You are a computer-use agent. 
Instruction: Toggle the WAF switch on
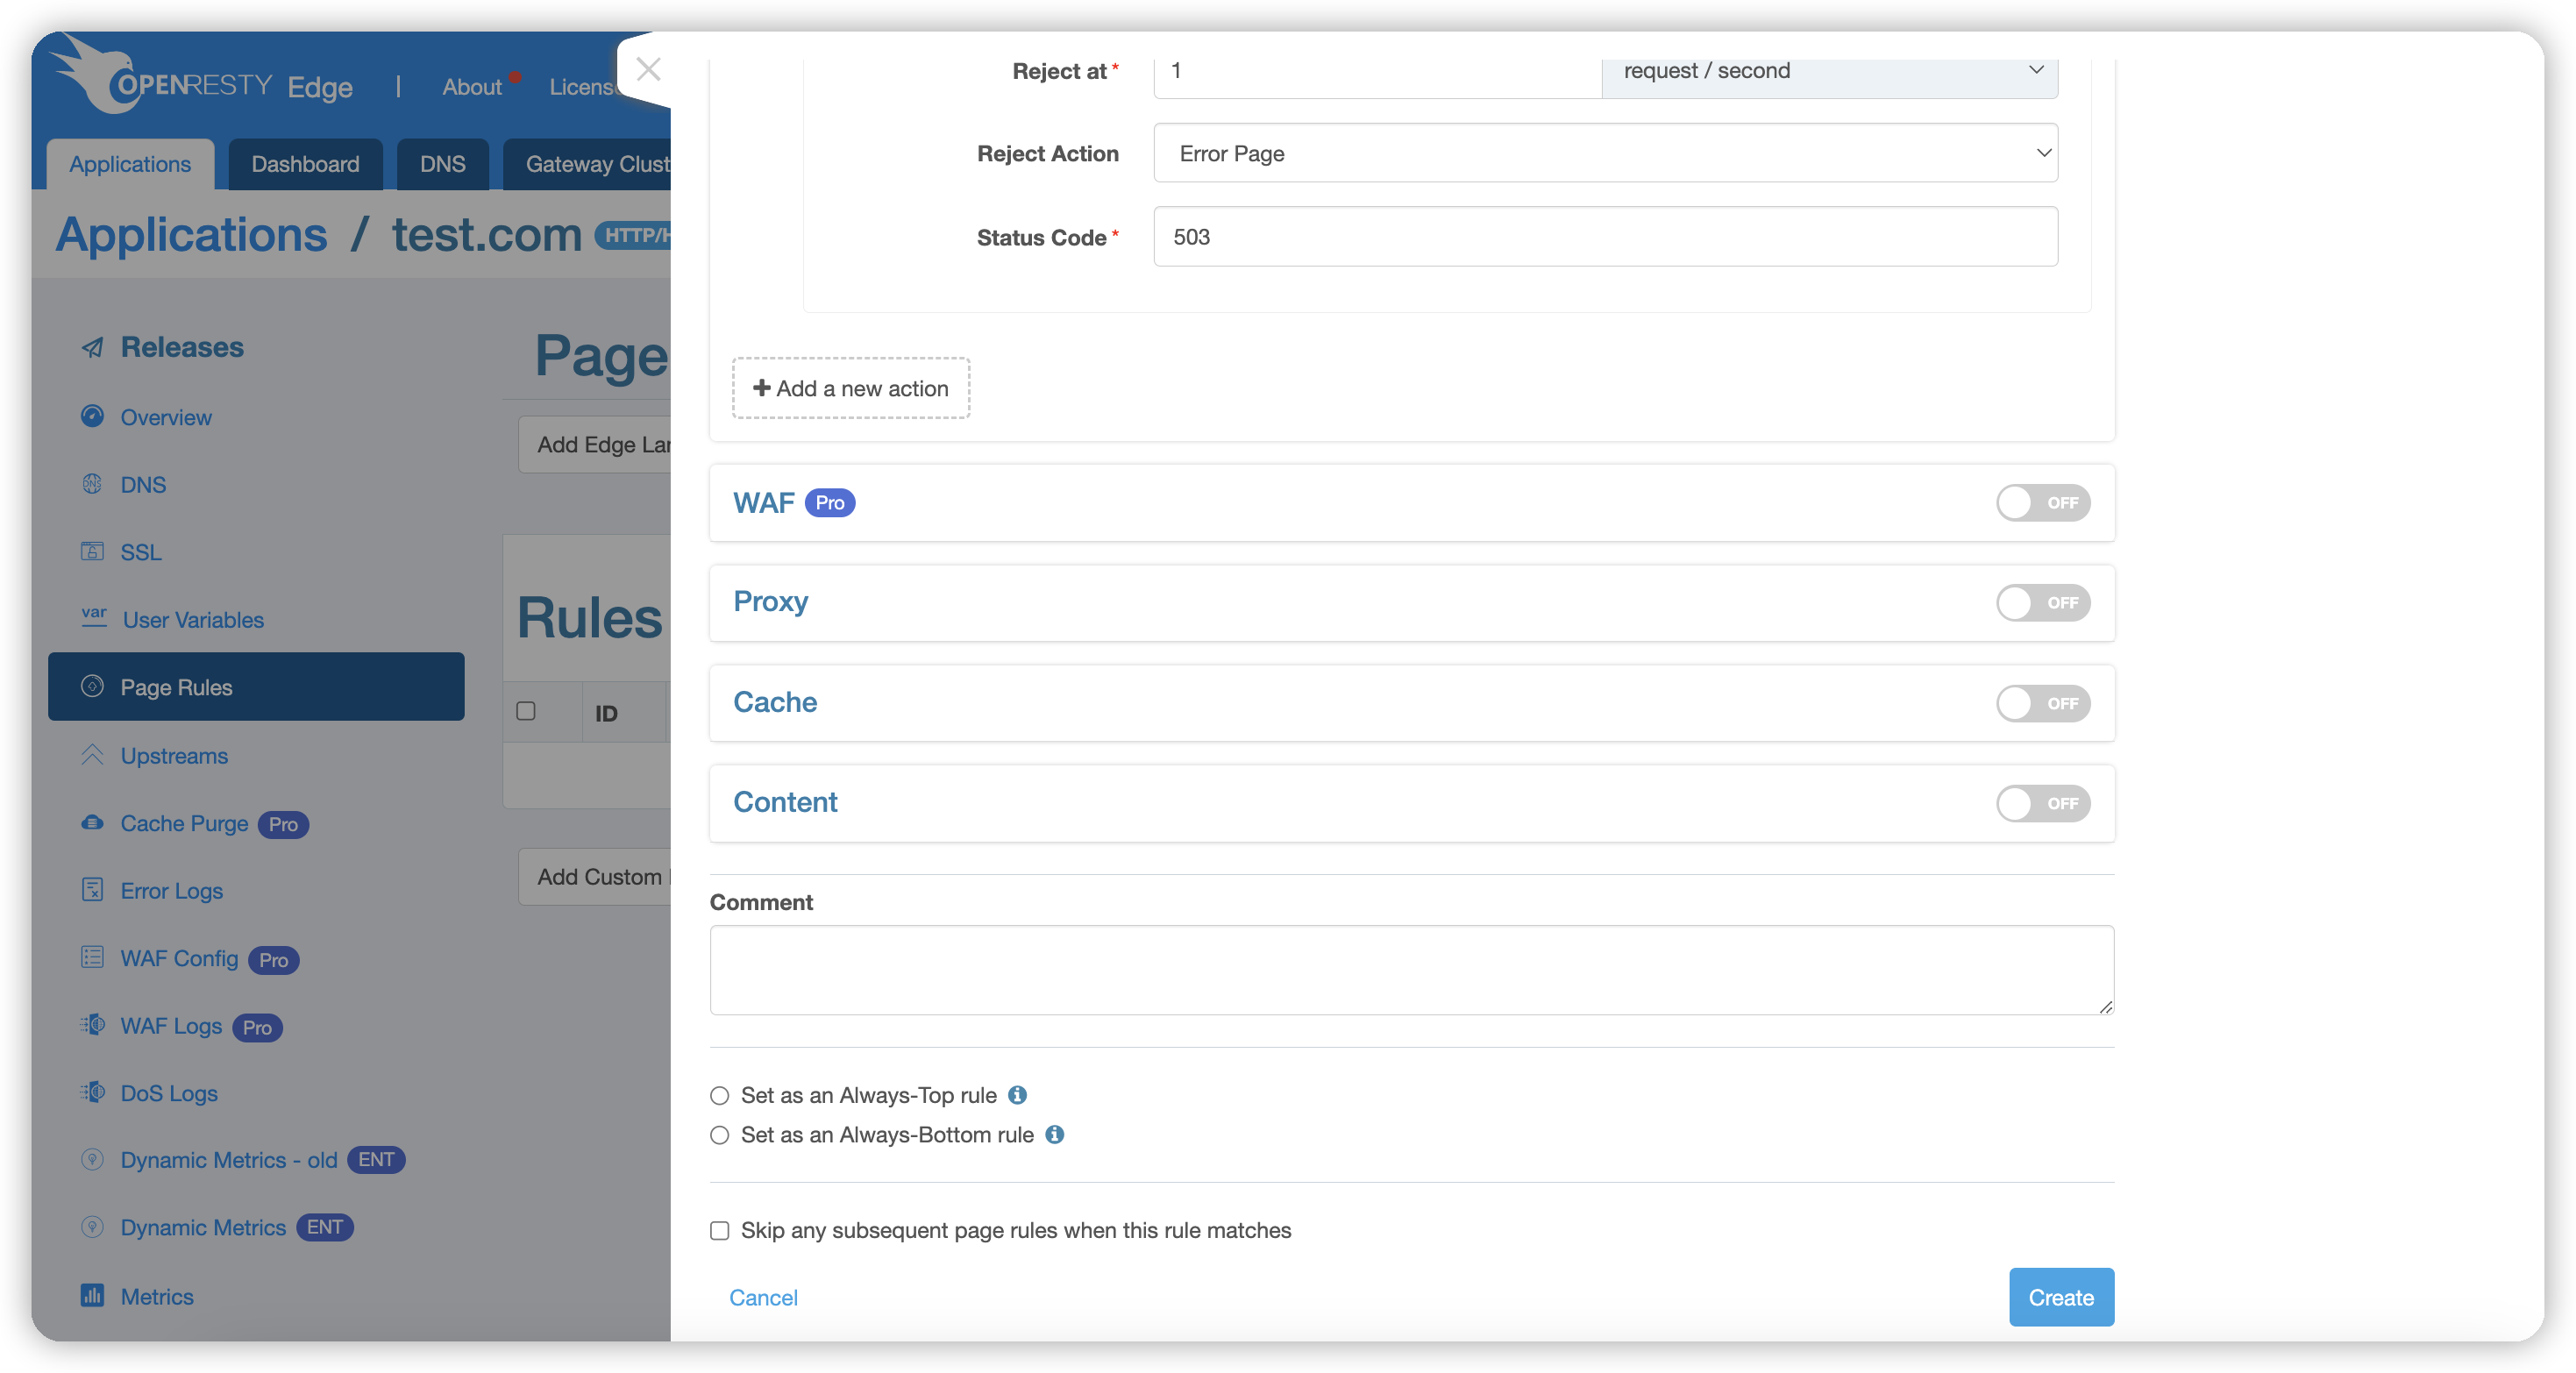pos(2043,503)
